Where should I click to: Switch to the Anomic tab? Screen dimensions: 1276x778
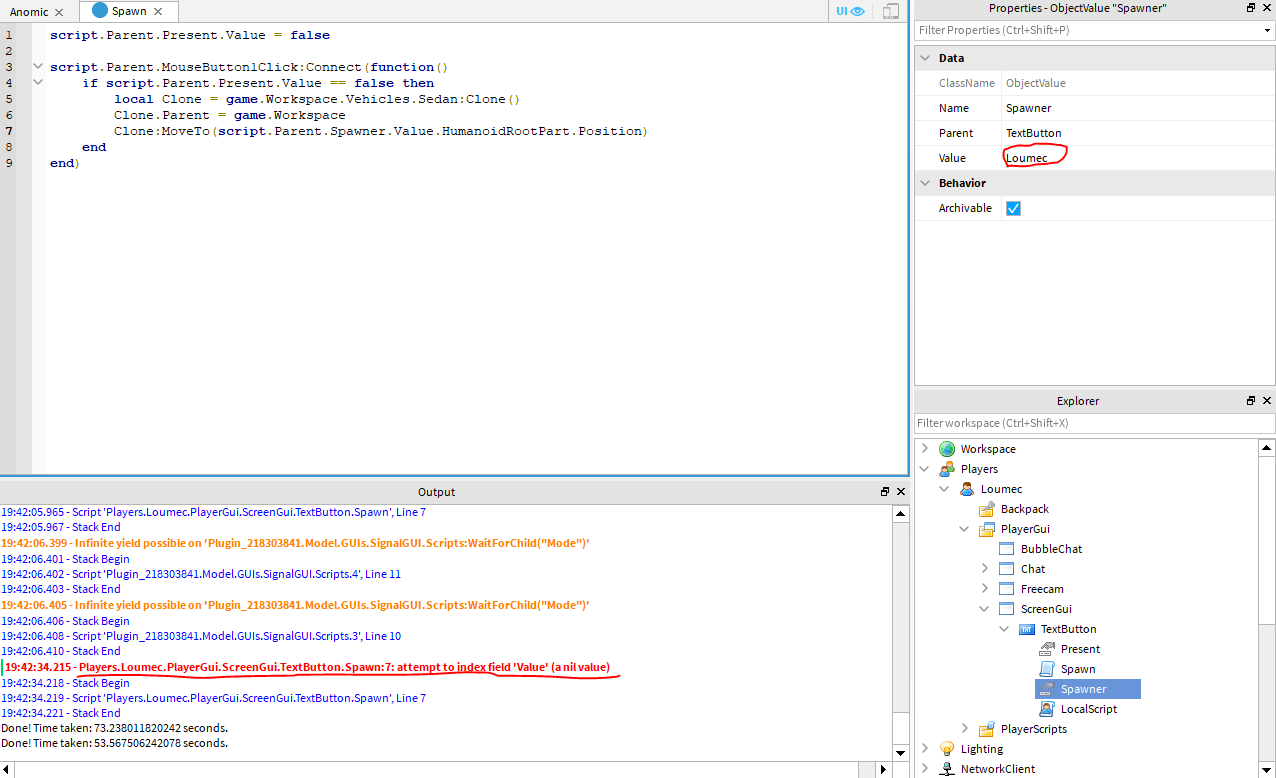click(x=29, y=12)
